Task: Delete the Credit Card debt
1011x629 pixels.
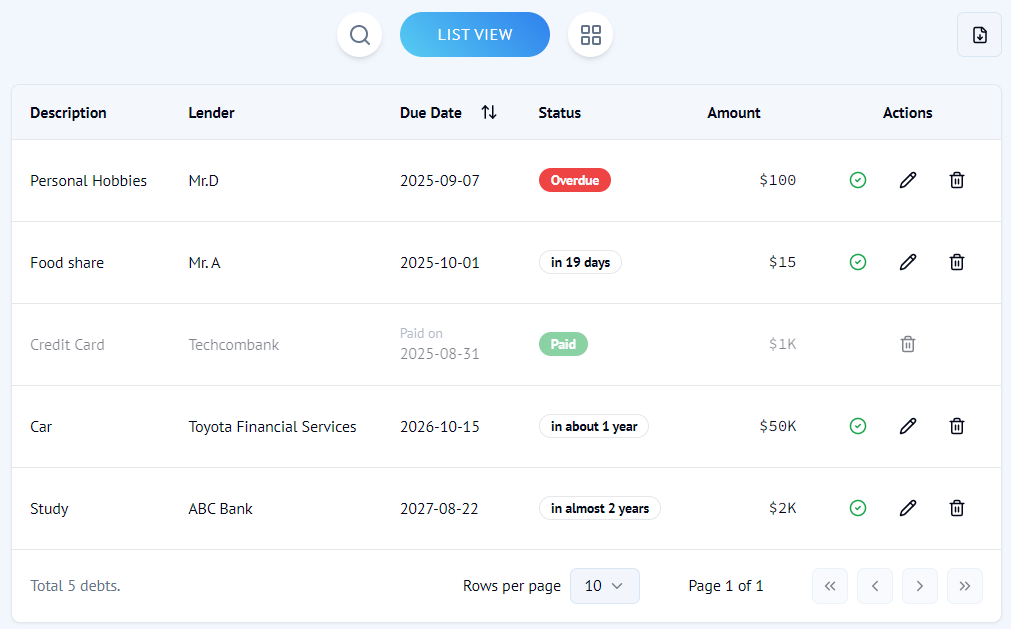Action: [907, 344]
